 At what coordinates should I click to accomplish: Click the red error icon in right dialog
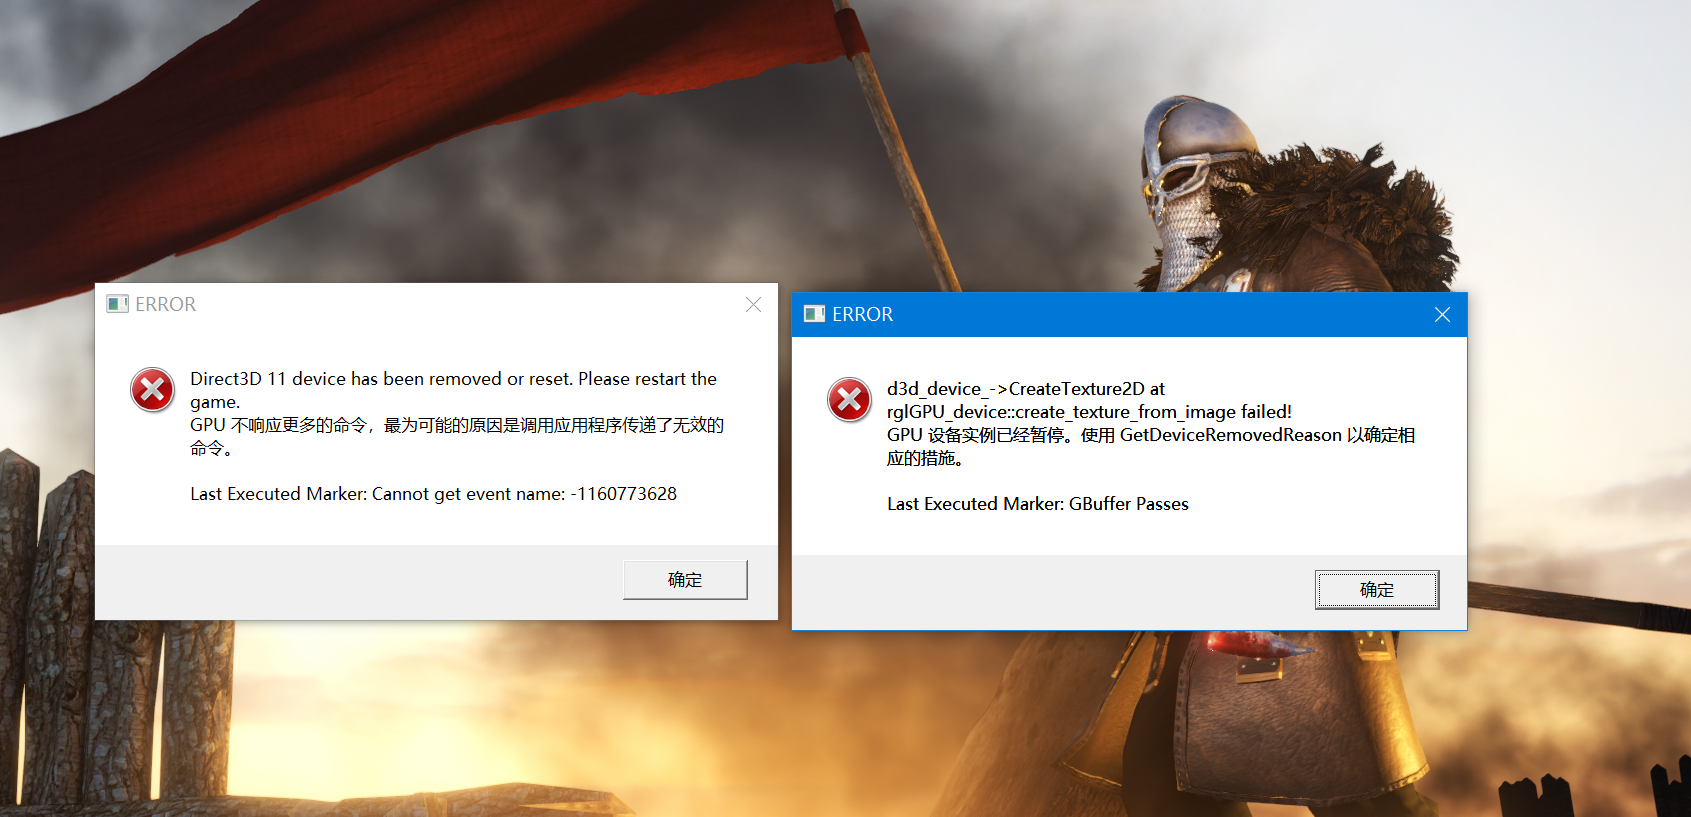click(849, 400)
